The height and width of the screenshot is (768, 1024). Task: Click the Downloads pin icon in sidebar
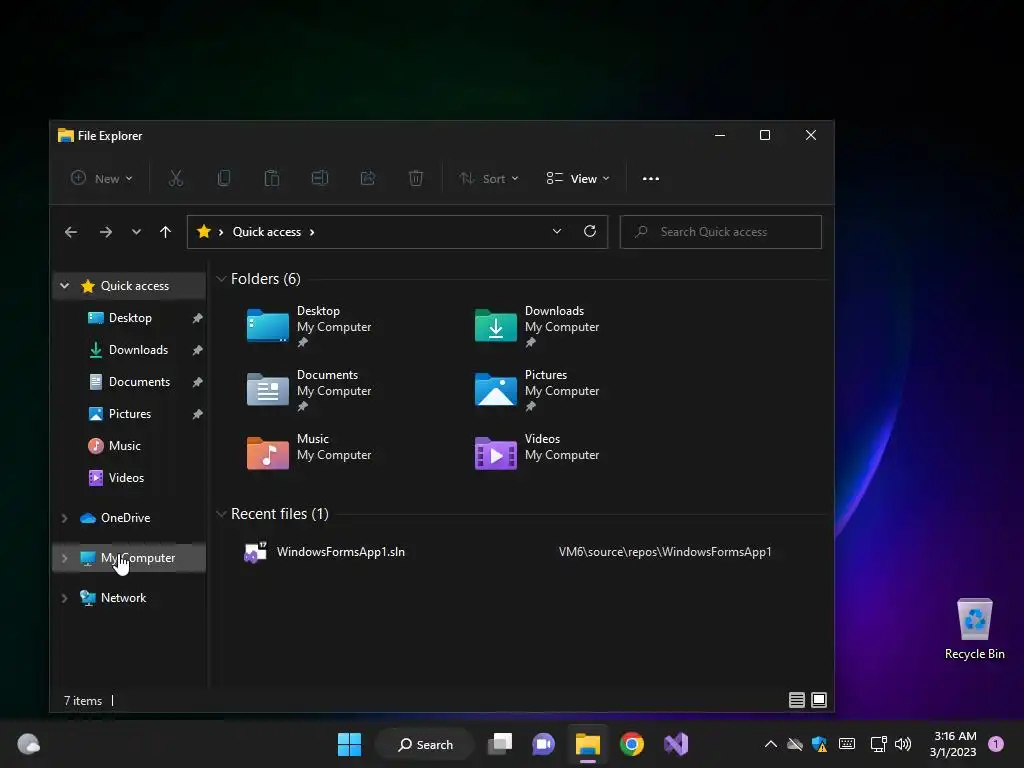[x=197, y=350]
